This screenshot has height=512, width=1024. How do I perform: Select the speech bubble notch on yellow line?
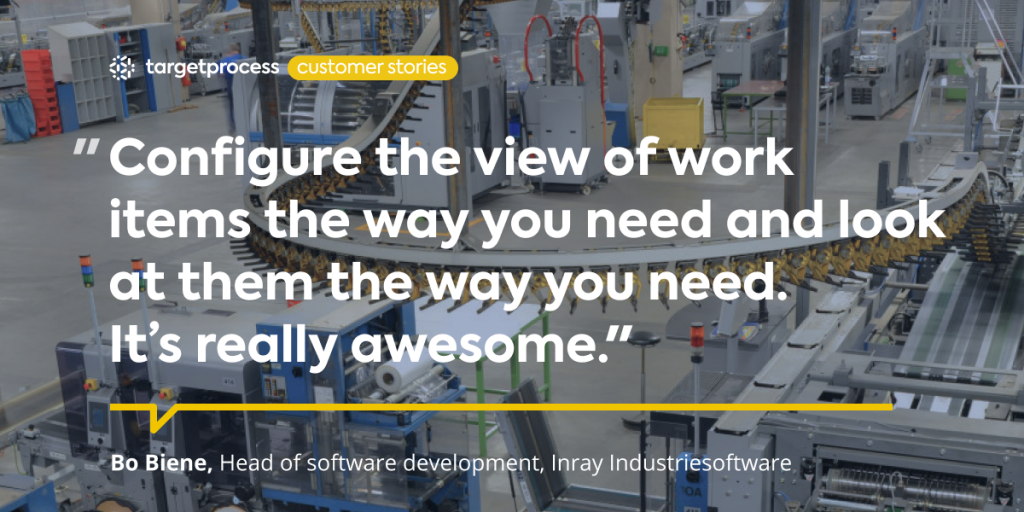[161, 419]
